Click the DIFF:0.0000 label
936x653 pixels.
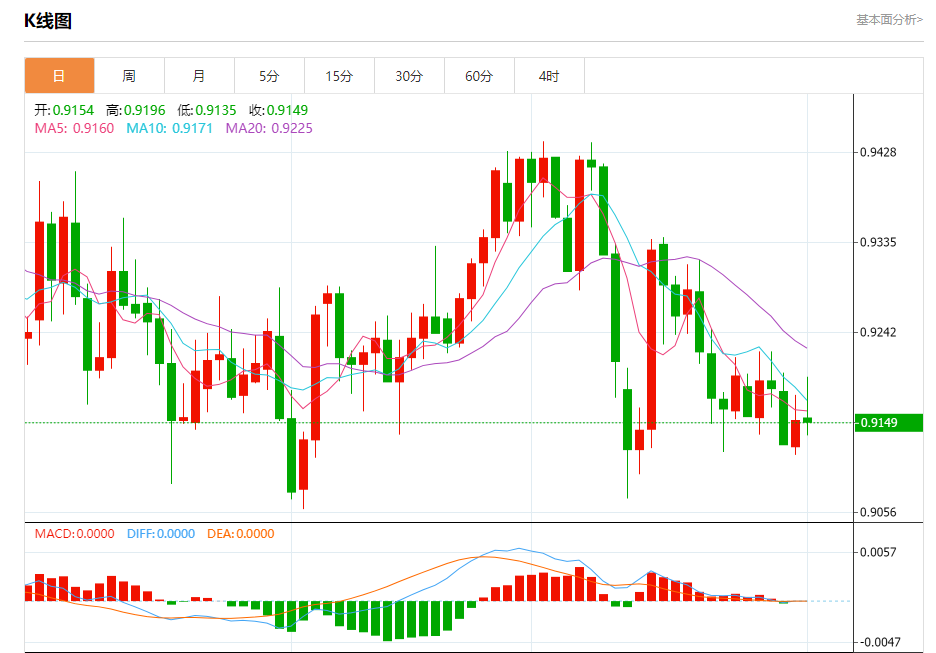161,534
